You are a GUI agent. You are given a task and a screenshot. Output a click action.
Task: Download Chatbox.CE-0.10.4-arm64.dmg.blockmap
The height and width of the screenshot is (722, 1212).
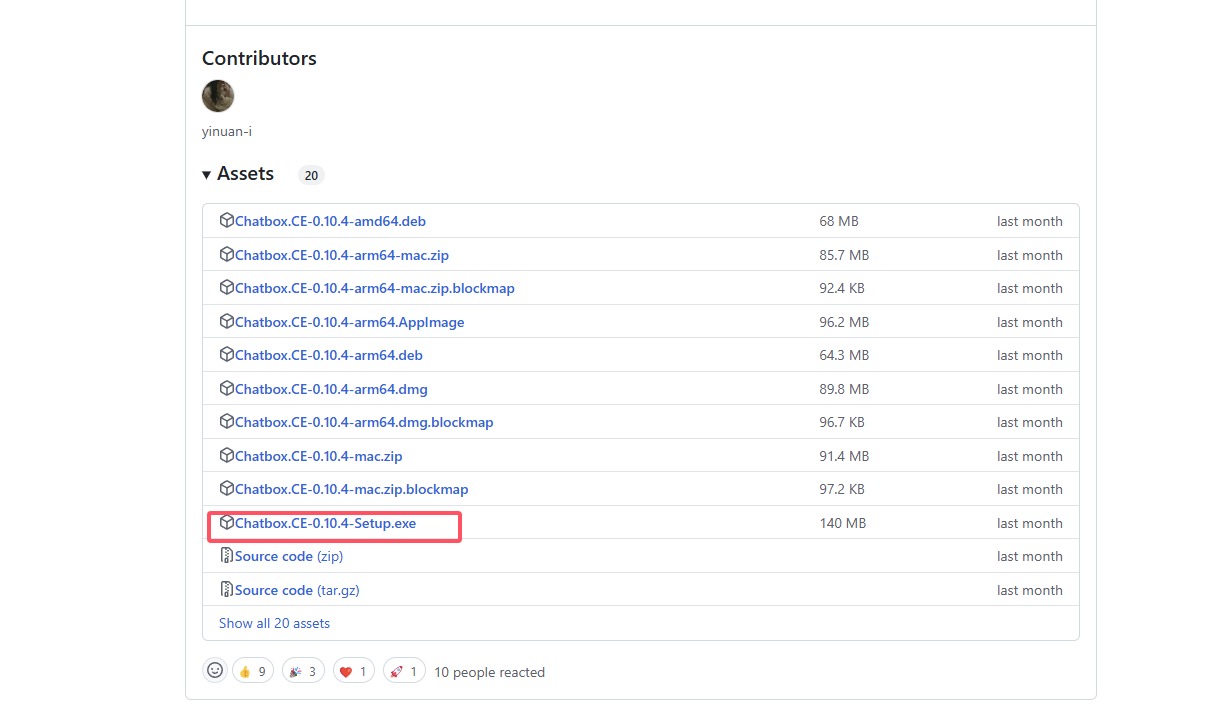(x=364, y=422)
